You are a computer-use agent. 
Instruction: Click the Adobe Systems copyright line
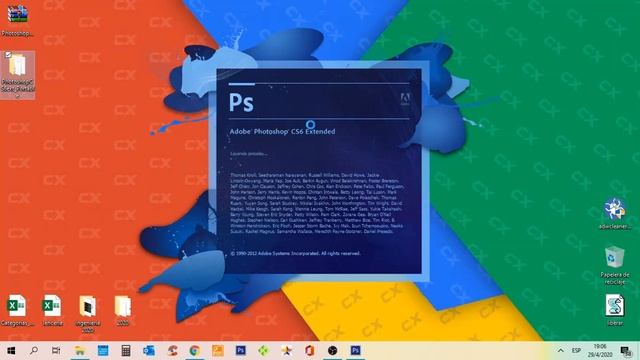pyautogui.click(x=296, y=253)
